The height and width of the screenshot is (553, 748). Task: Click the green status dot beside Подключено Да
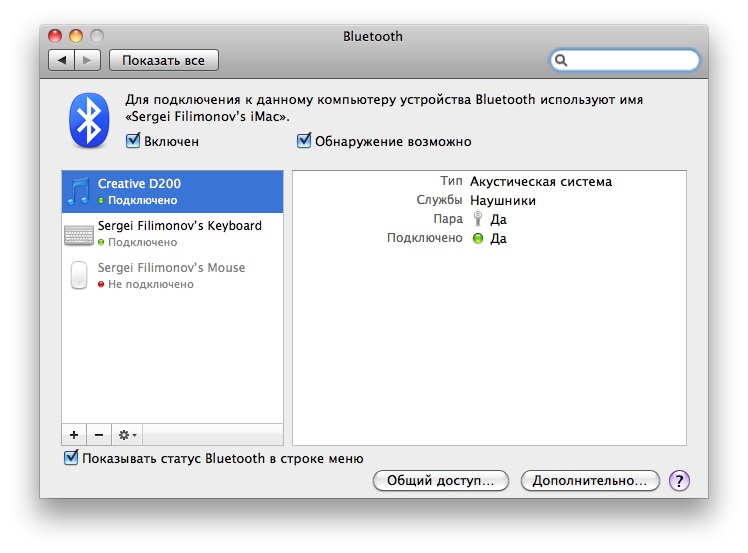tap(478, 238)
